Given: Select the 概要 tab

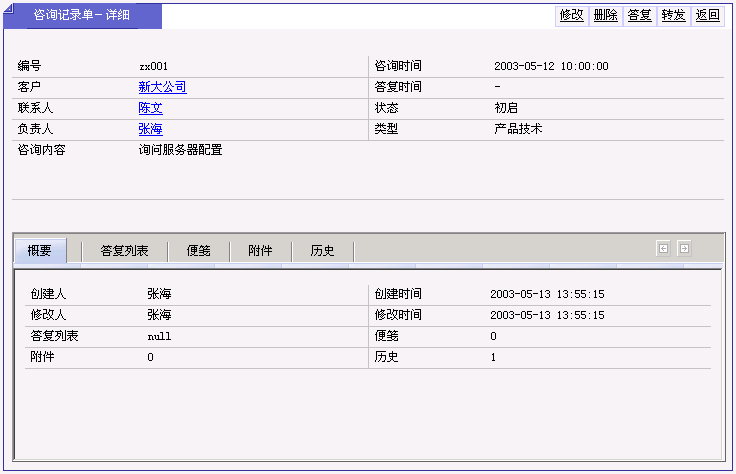Looking at the screenshot, I should pyautogui.click(x=40, y=251).
